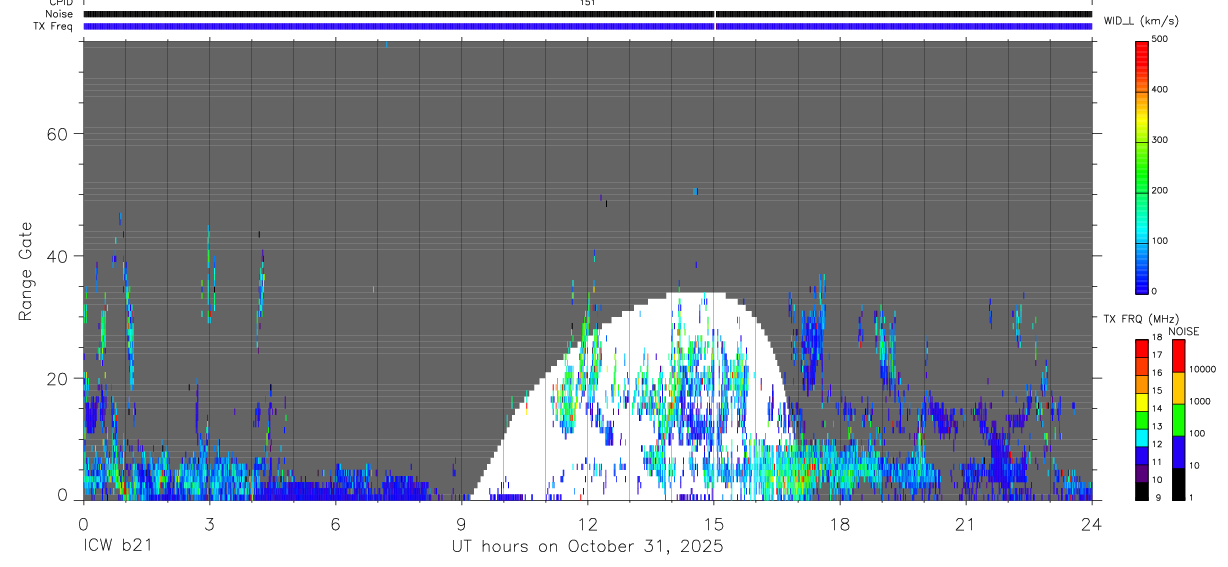This screenshot has height=567, width=1228.
Task: Click the Noise row label
Action: tap(59, 14)
